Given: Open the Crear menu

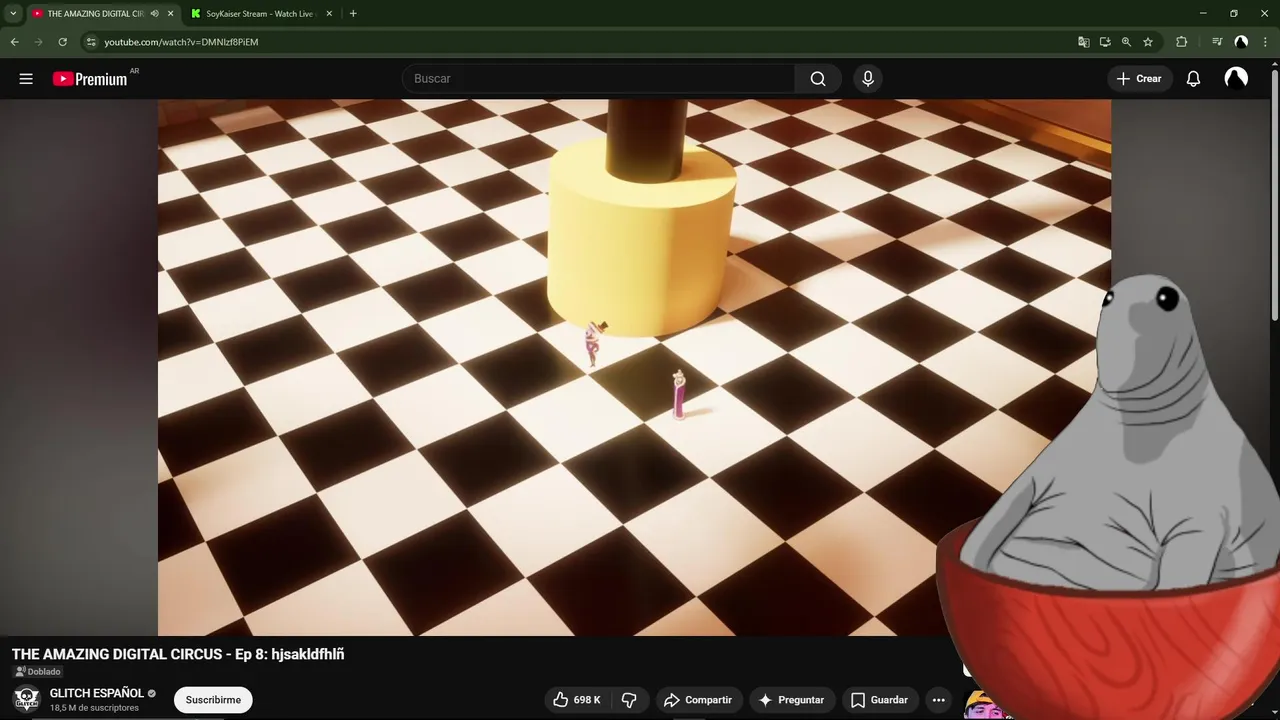Looking at the screenshot, I should click(1139, 79).
